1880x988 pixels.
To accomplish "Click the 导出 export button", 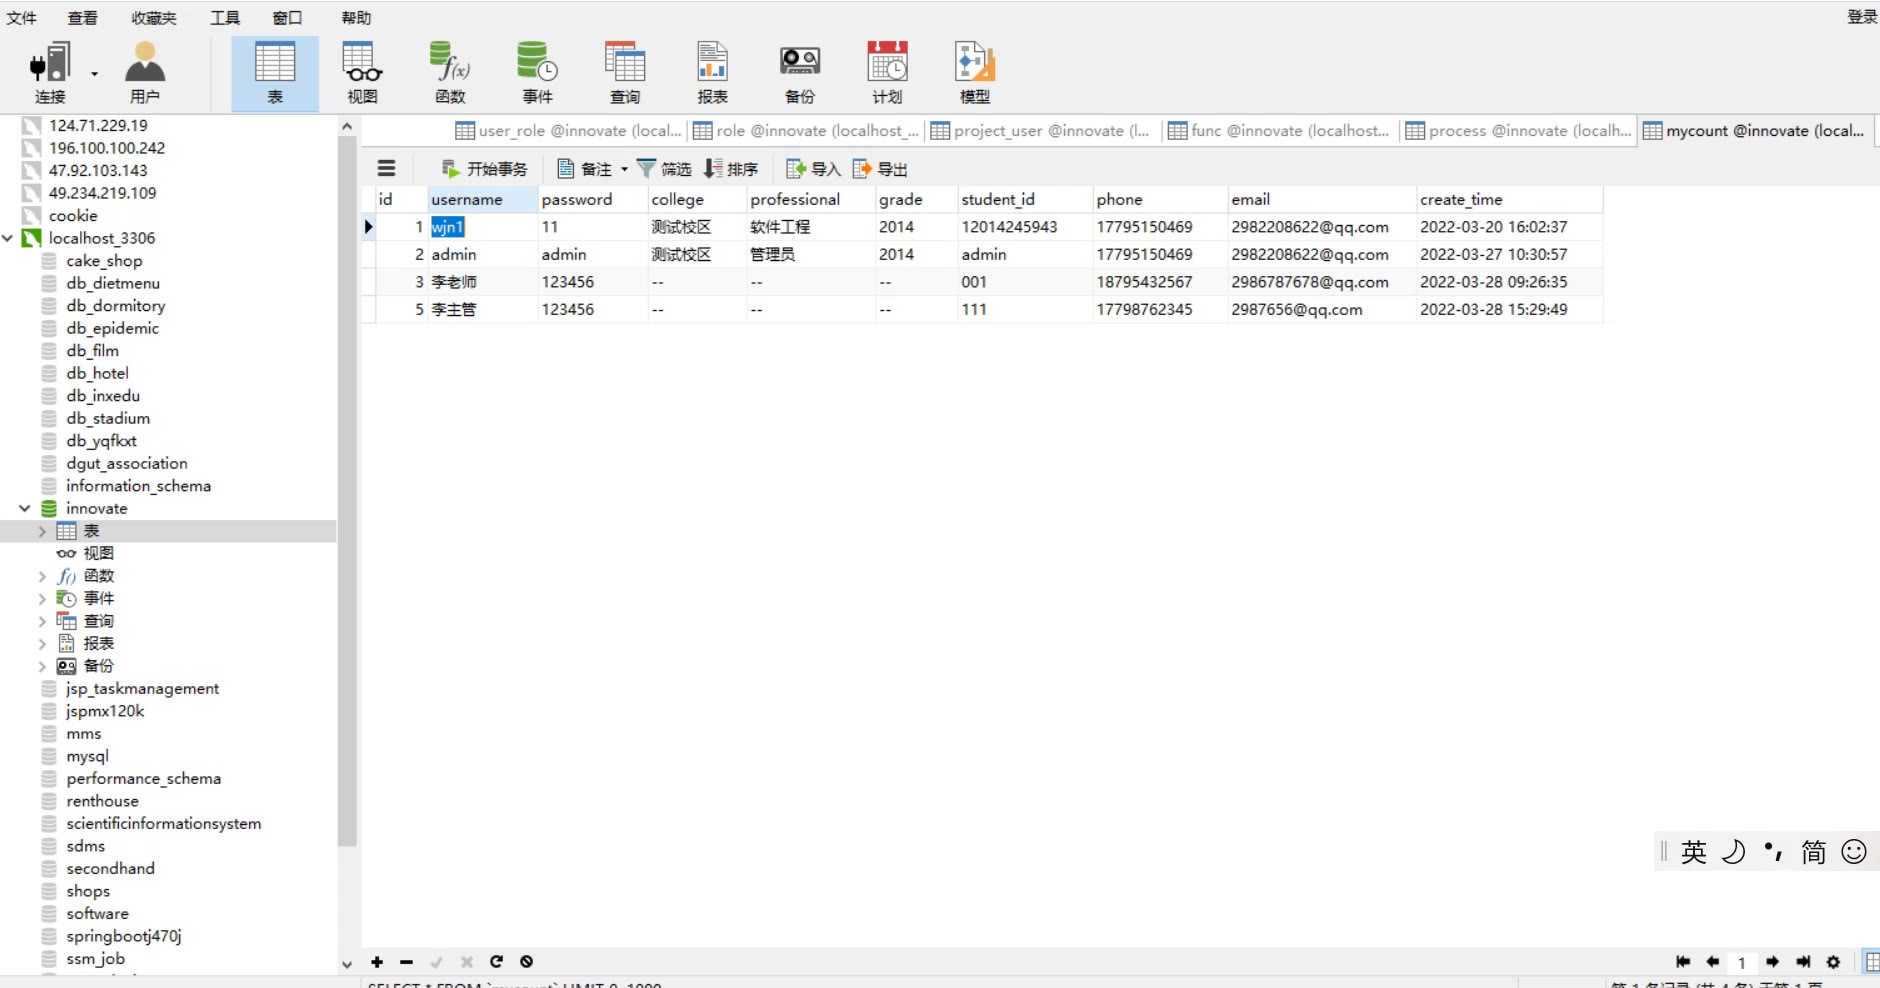I will tap(880, 169).
